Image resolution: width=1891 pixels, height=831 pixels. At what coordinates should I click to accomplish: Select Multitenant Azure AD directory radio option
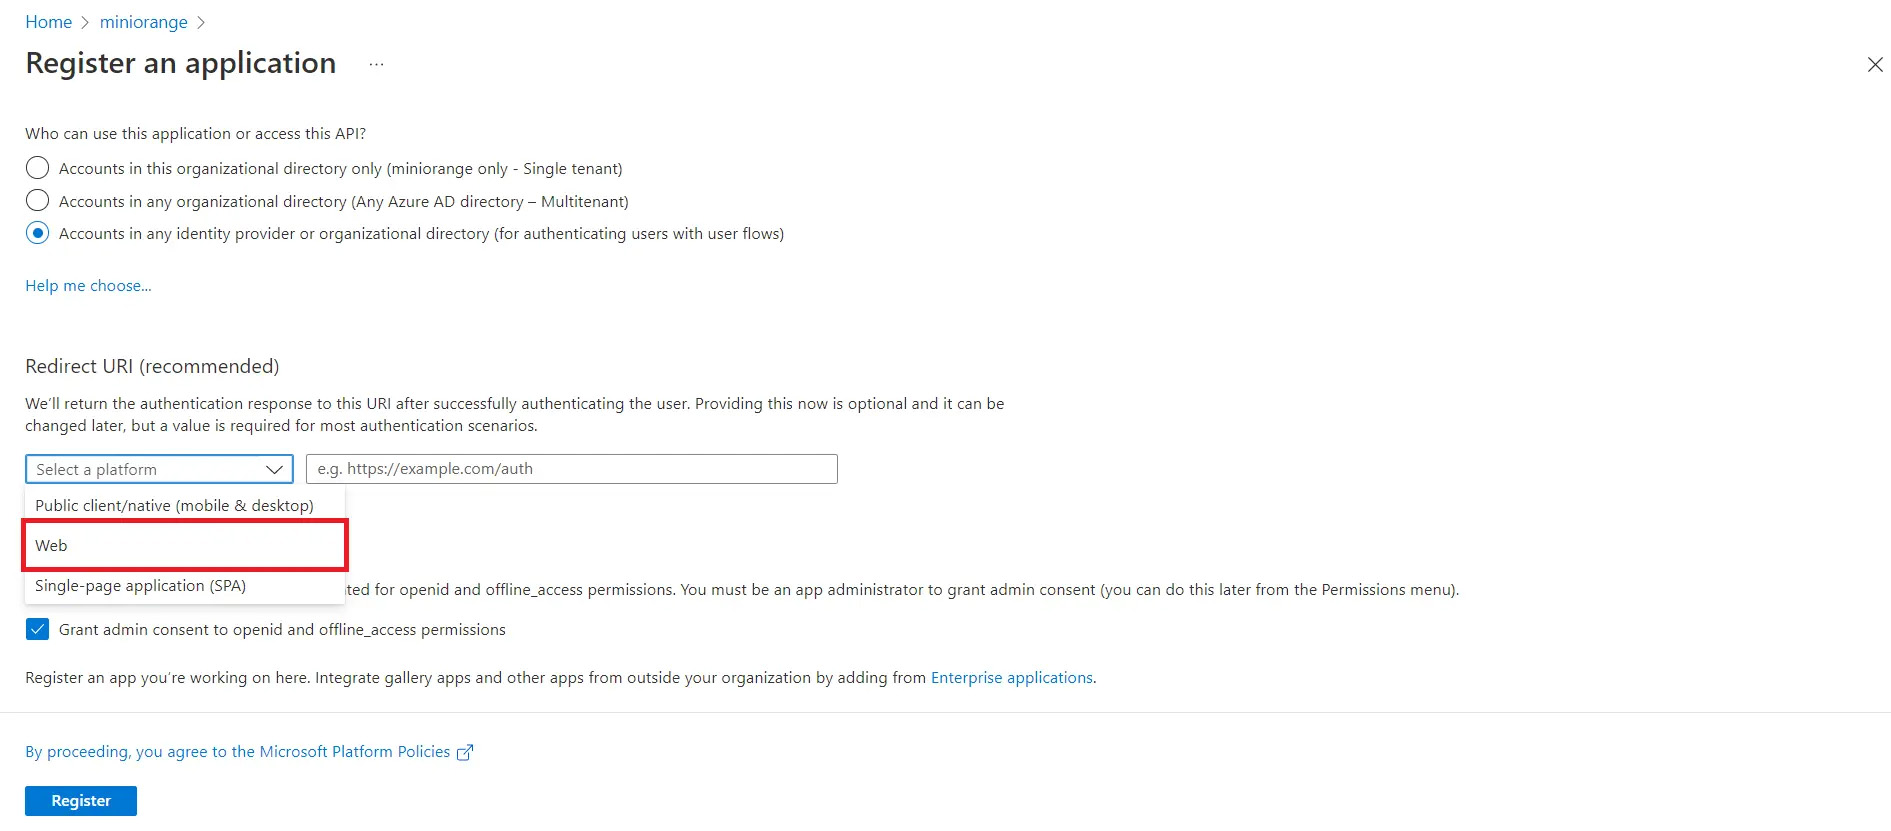37,201
